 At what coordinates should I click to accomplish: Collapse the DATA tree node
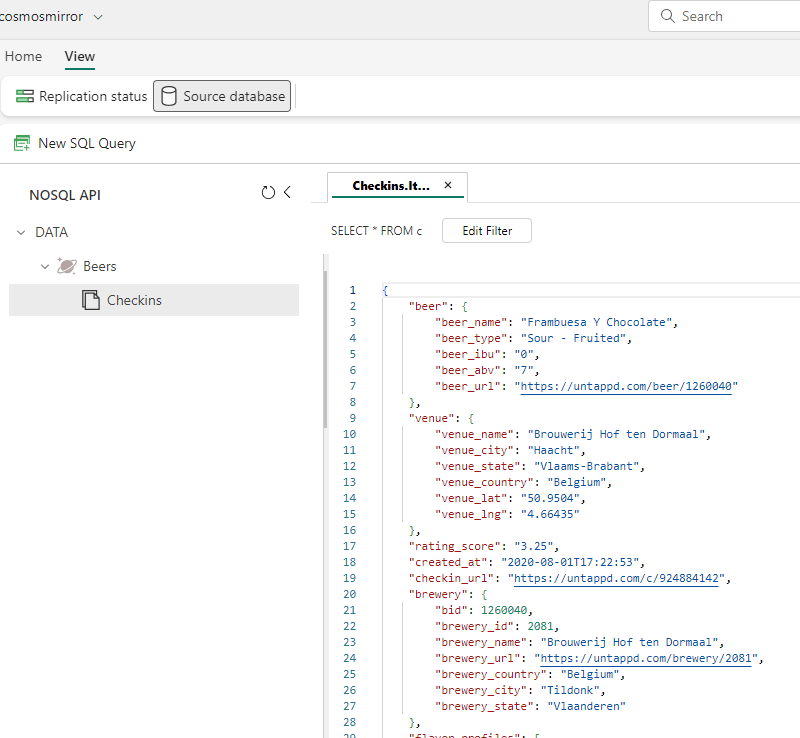[x=21, y=232]
